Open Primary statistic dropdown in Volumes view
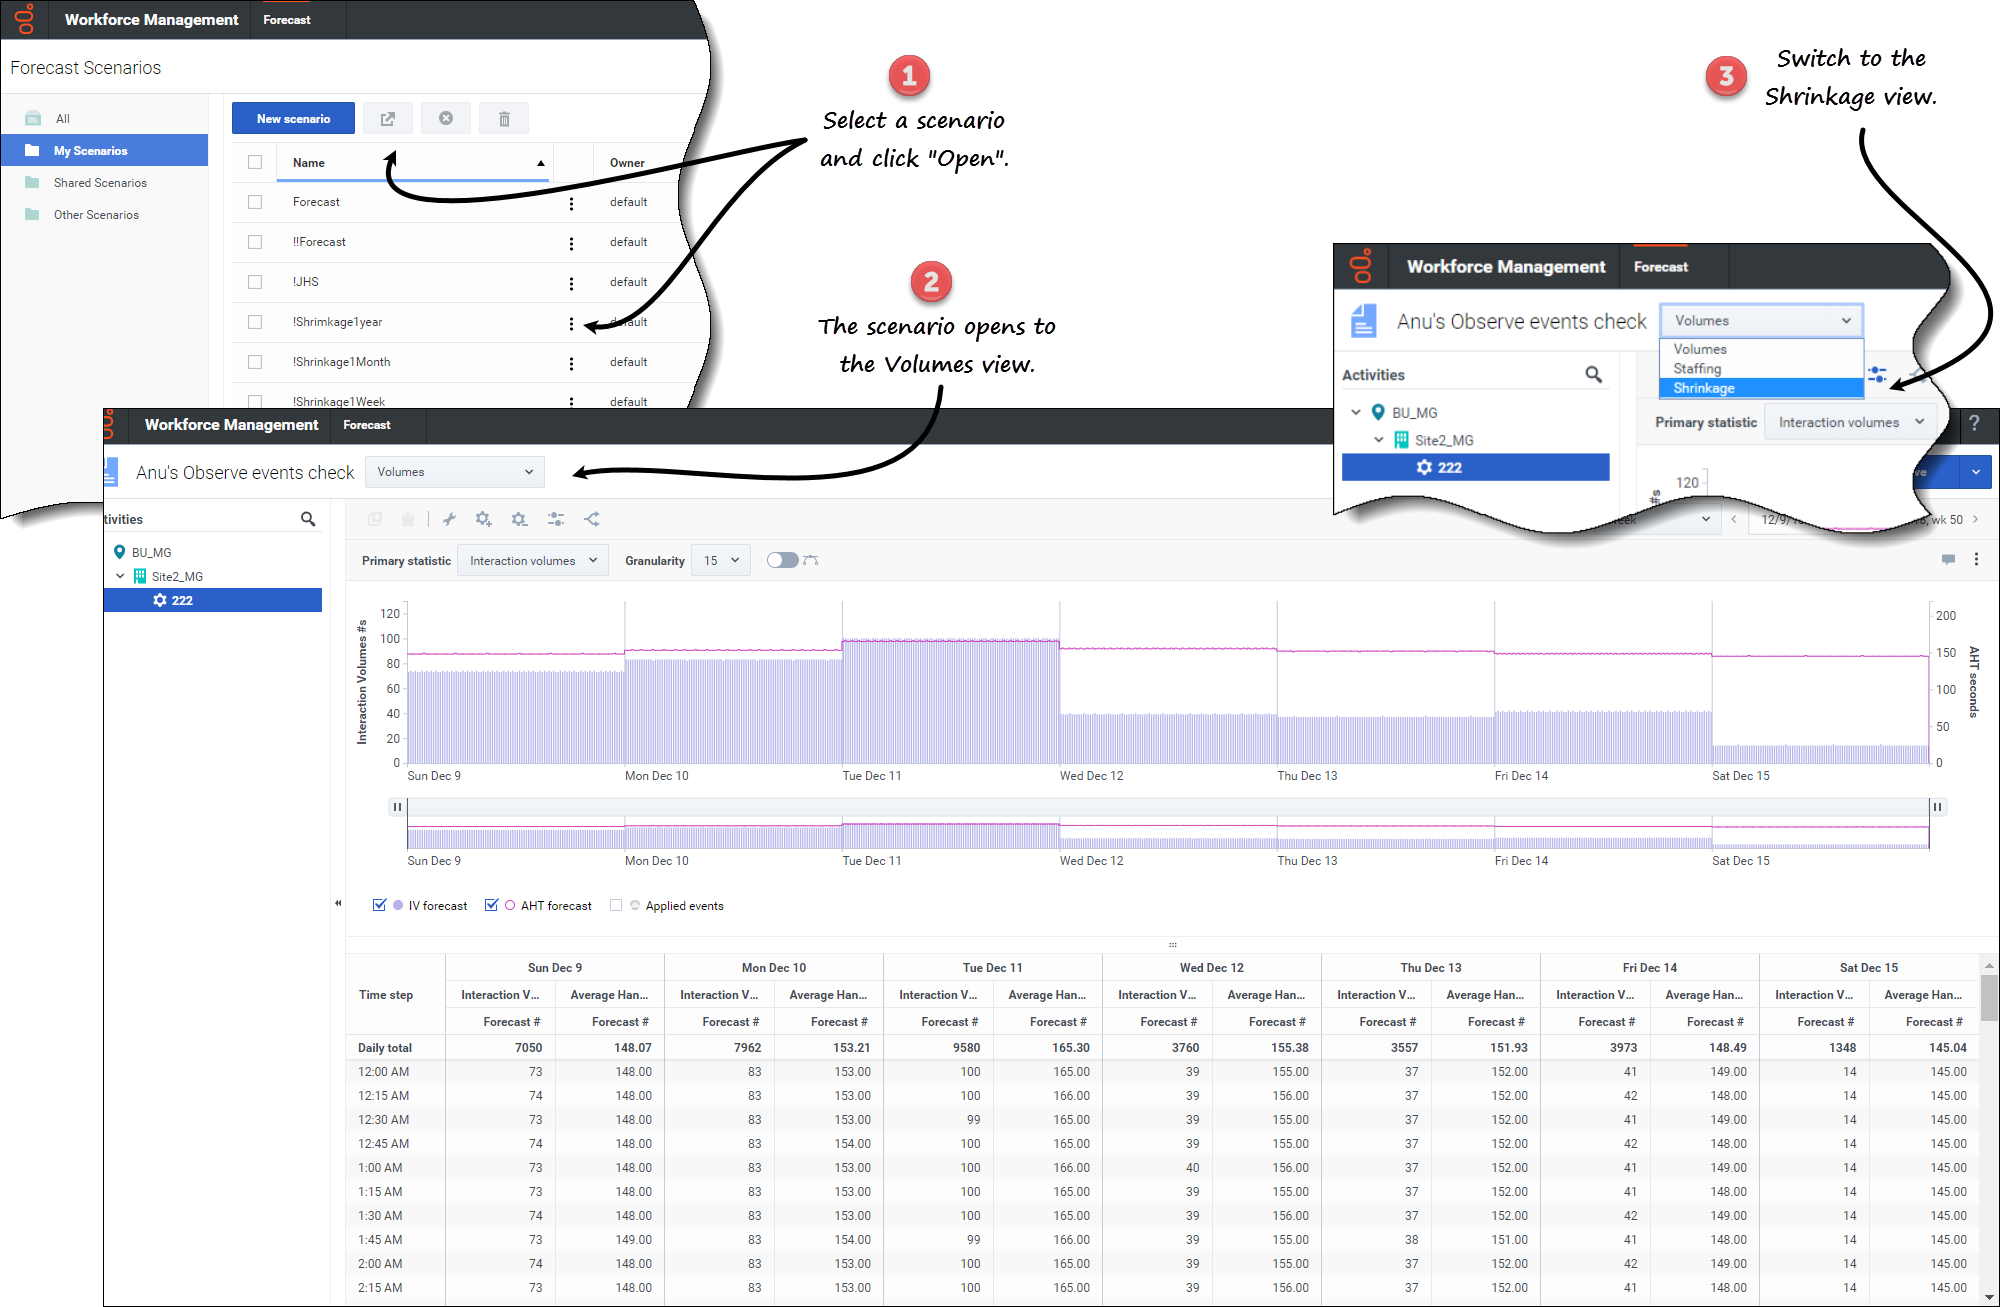 pyautogui.click(x=532, y=560)
